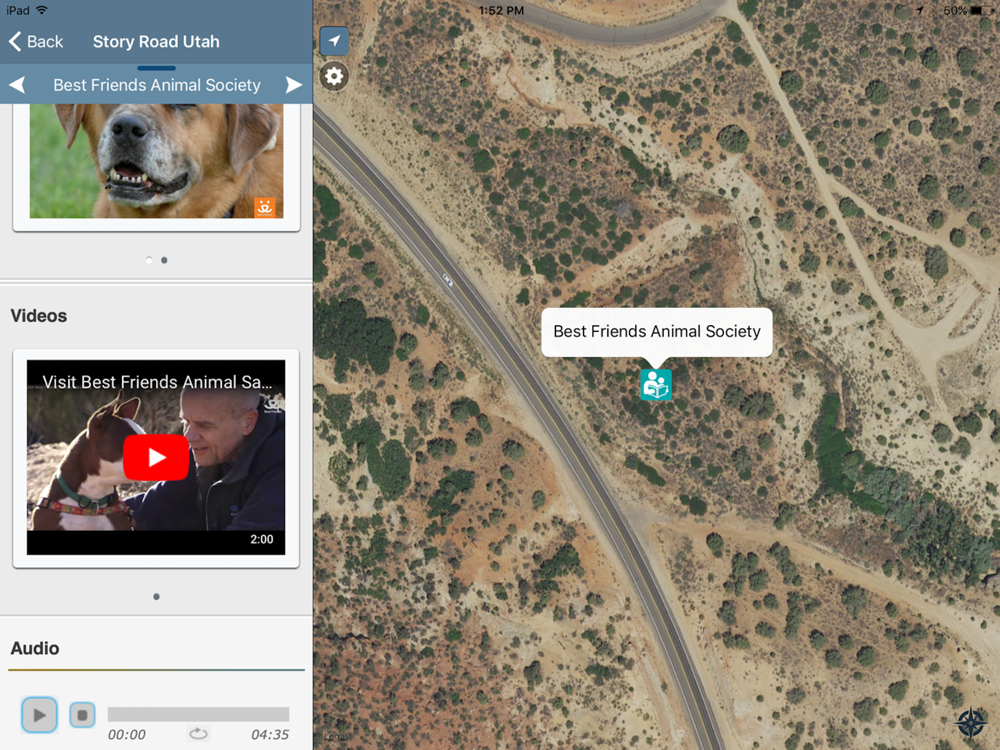Tap the location services arrow in status bar
Image resolution: width=1000 pixels, height=750 pixels.
[x=920, y=11]
